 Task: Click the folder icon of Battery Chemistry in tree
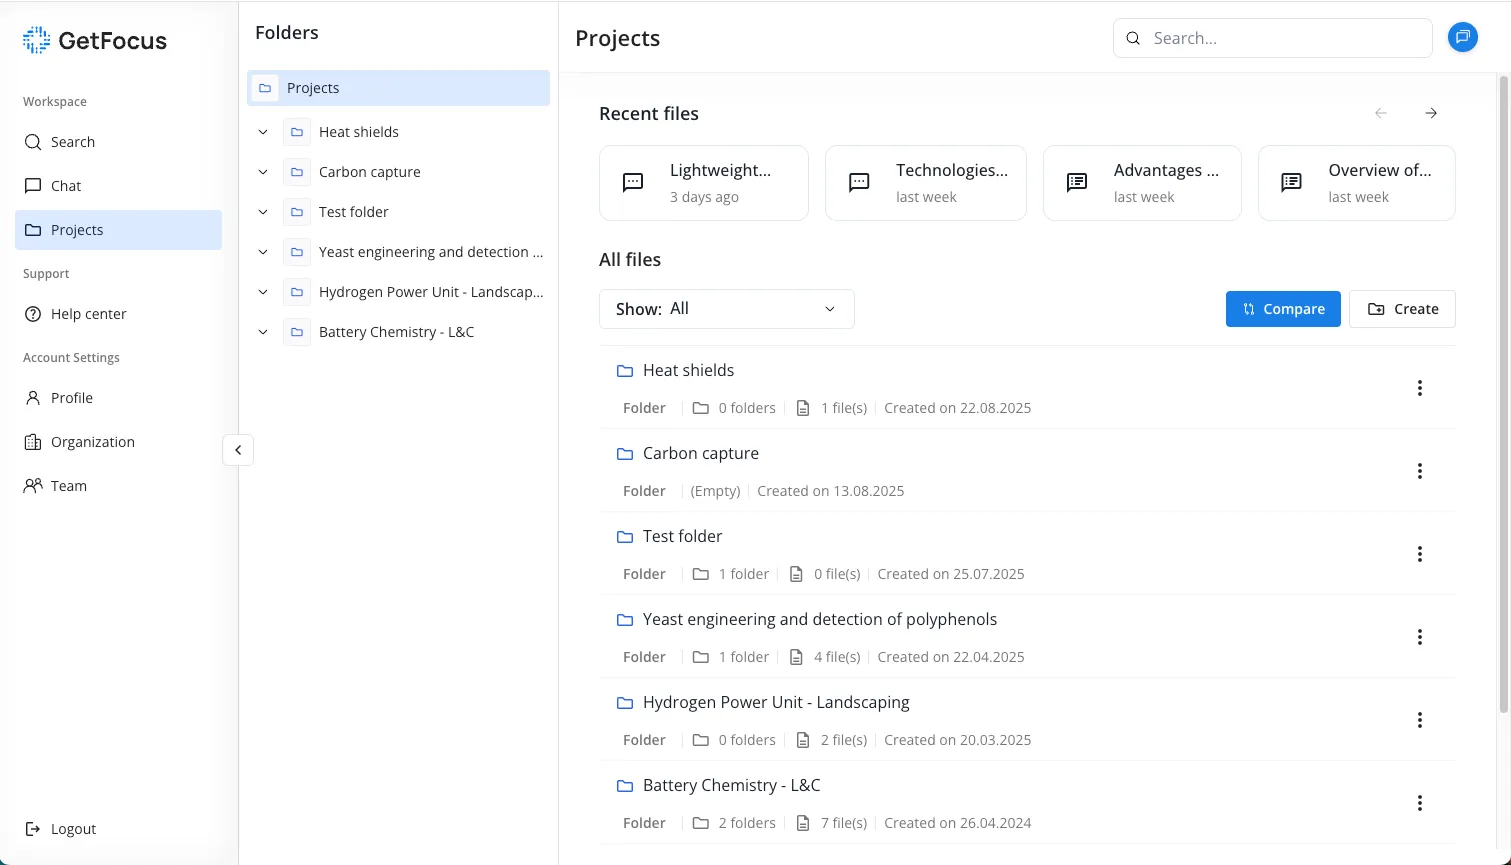pos(297,332)
